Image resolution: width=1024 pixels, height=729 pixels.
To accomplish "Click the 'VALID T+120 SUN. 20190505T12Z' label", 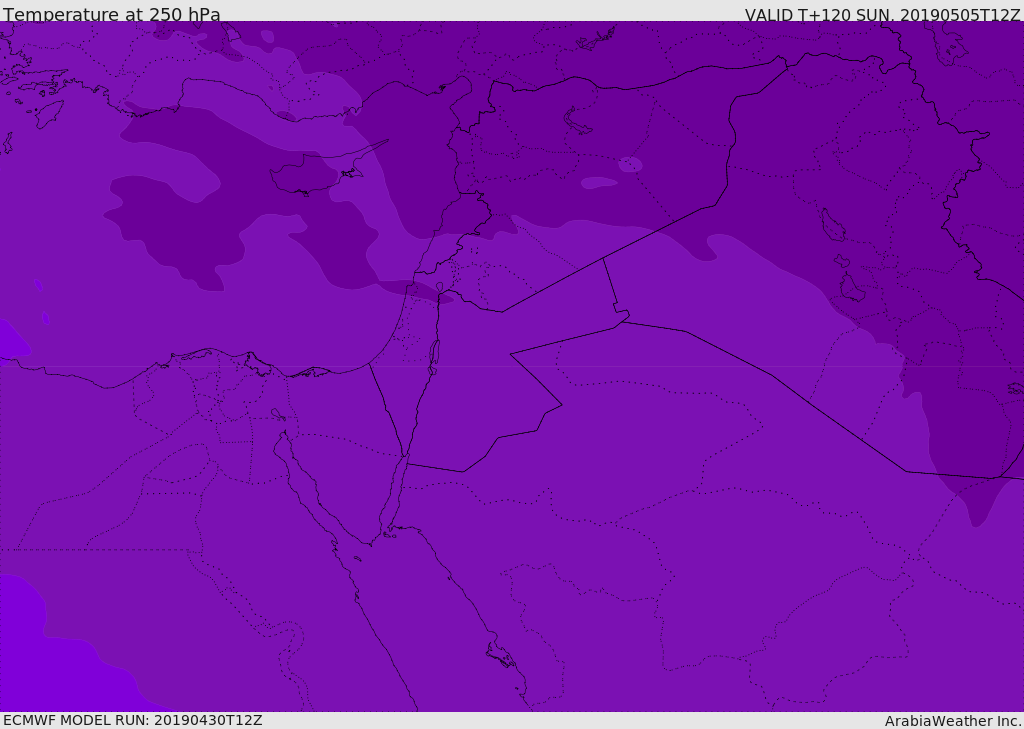I will (x=882, y=15).
